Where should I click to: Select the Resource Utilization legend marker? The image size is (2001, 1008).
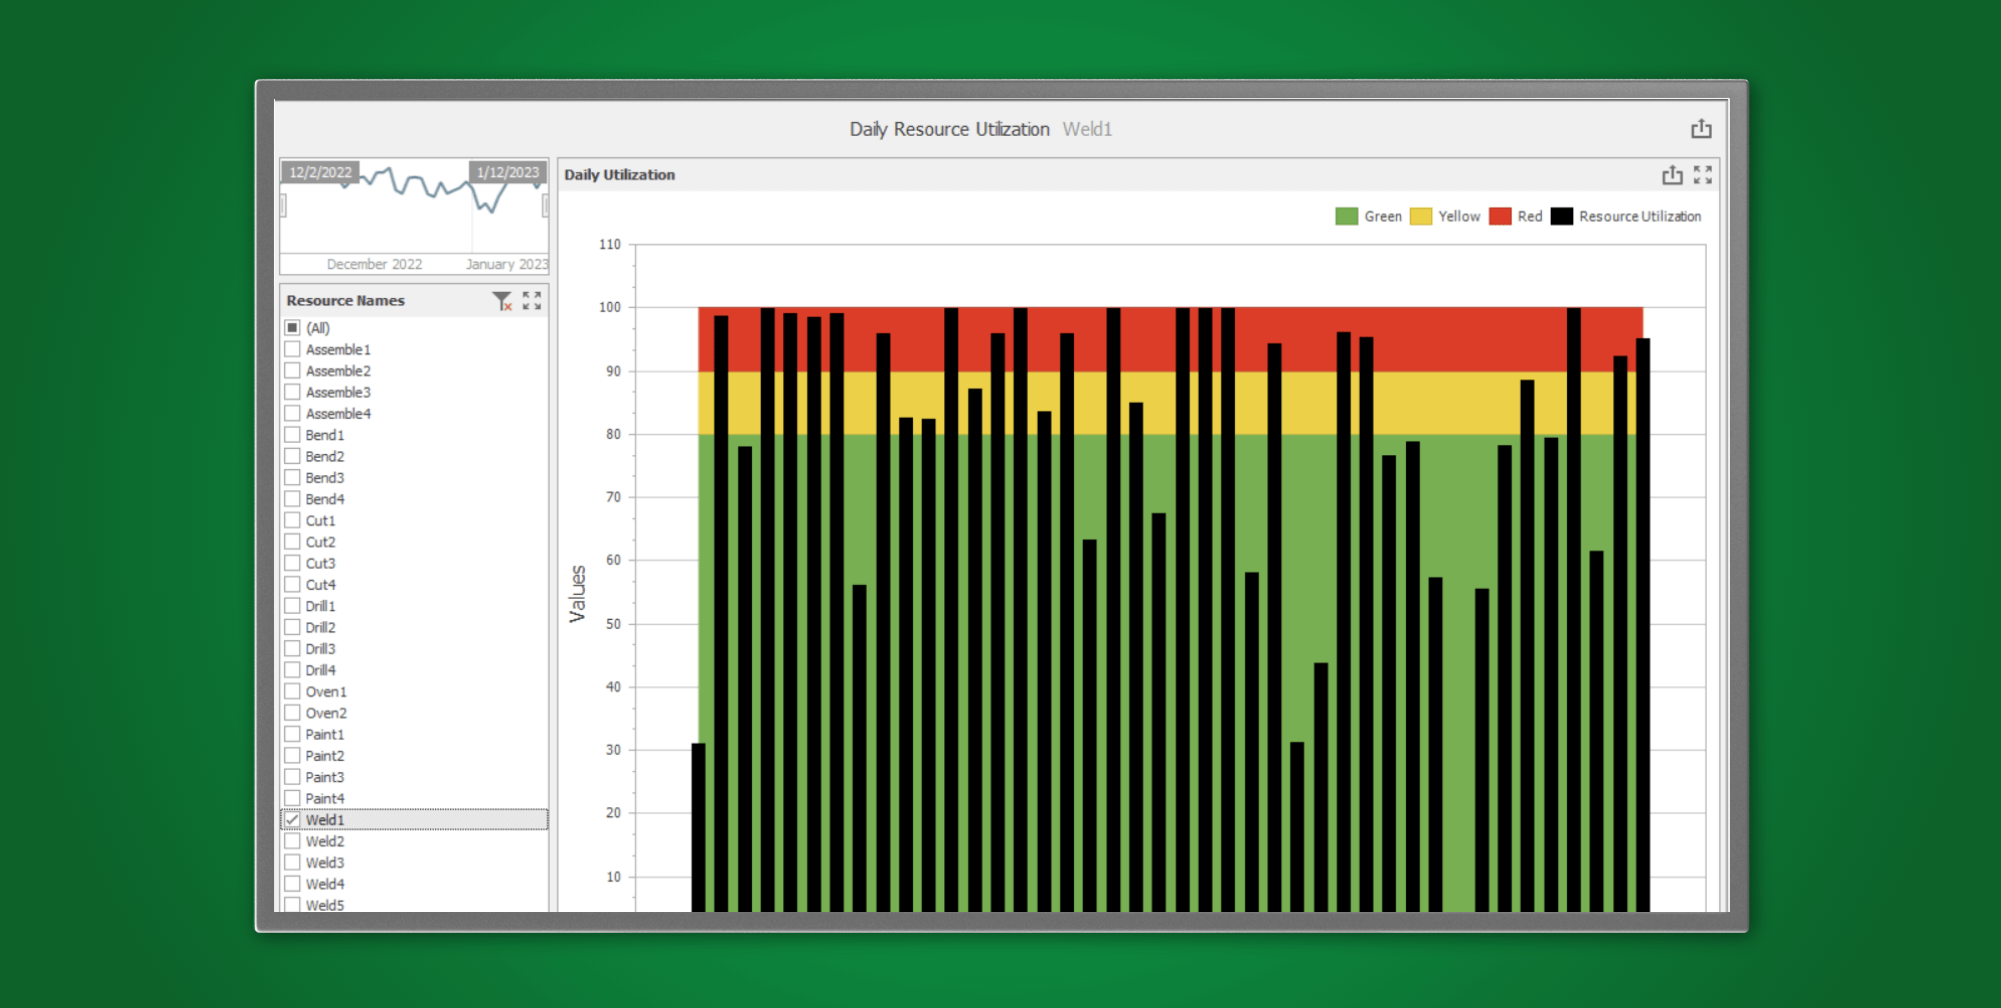(1560, 215)
